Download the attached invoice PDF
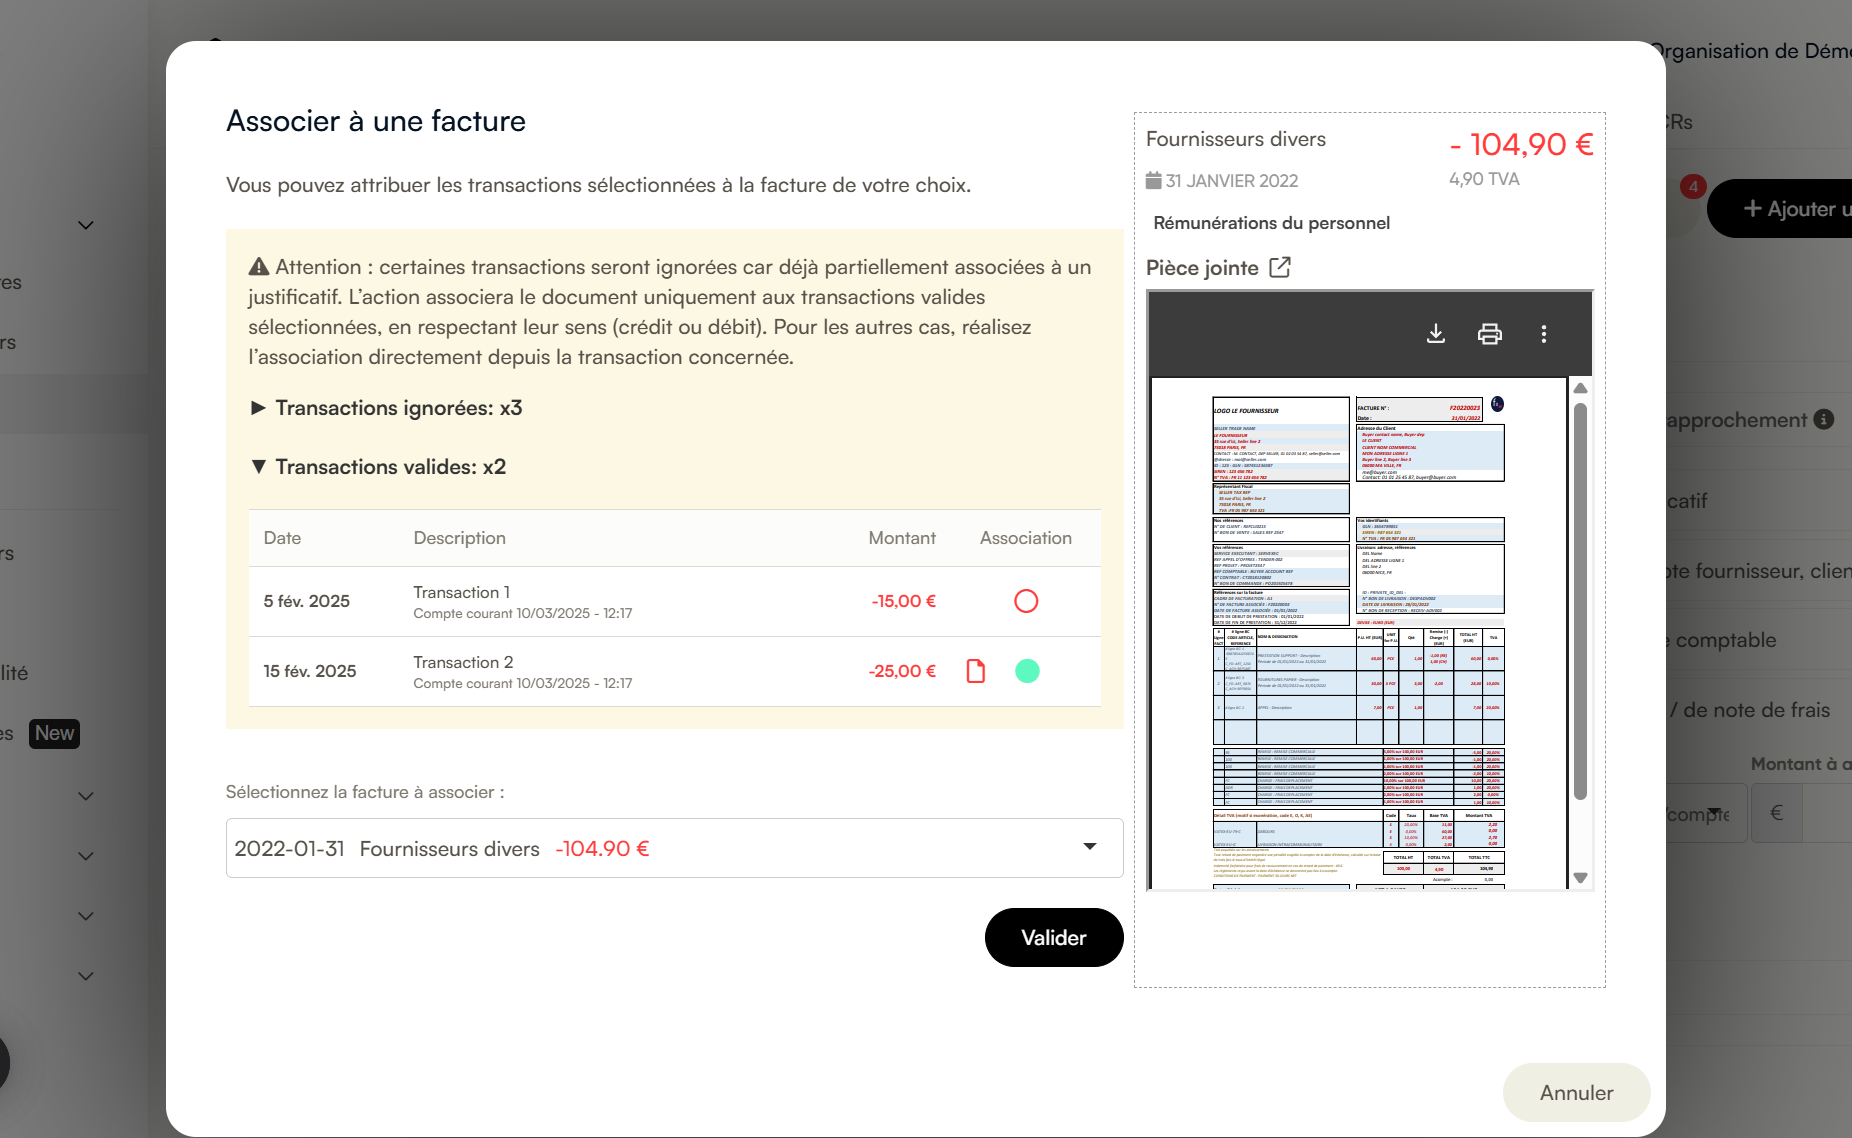 [1436, 334]
